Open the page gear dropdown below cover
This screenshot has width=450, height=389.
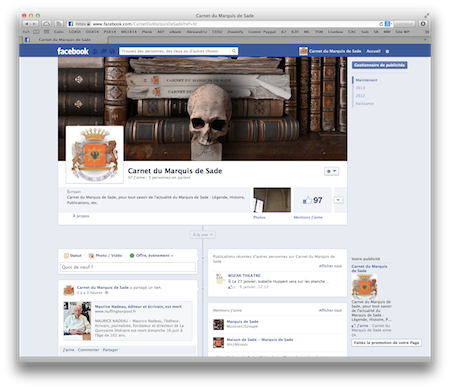331,171
